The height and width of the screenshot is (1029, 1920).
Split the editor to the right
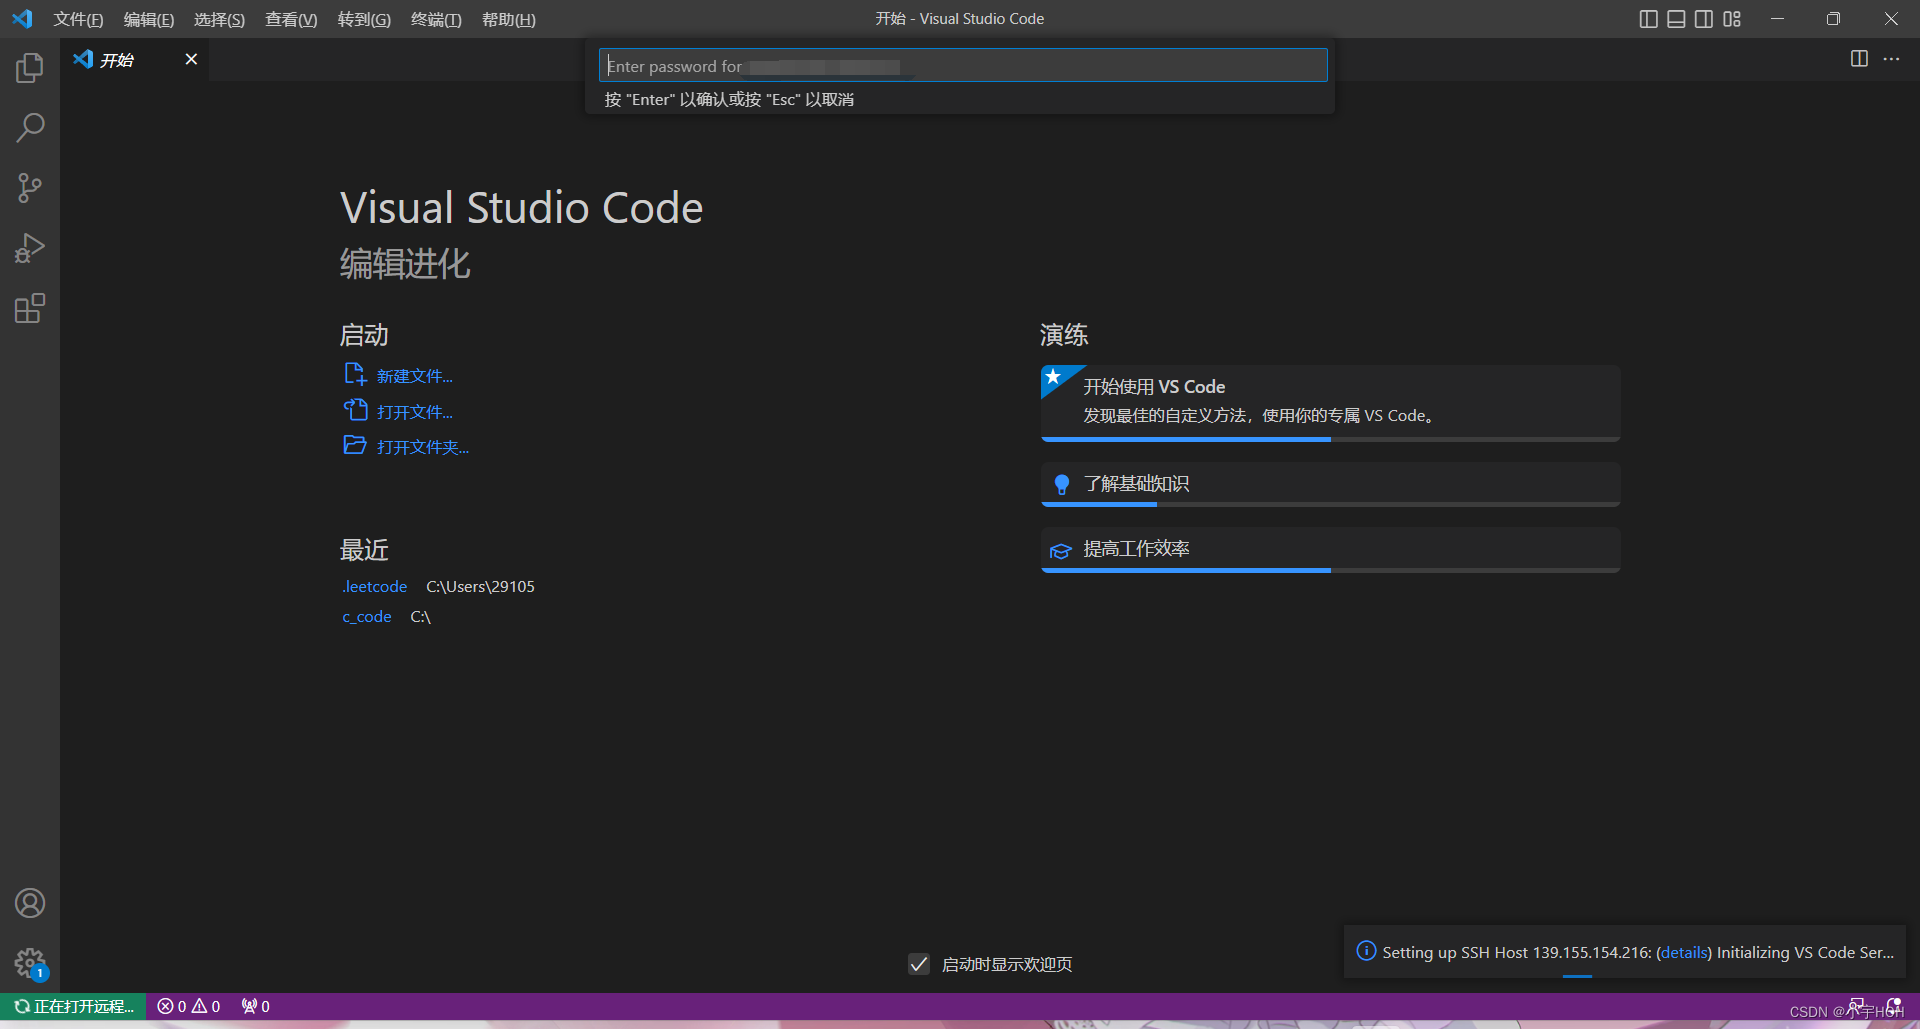coord(1859,59)
